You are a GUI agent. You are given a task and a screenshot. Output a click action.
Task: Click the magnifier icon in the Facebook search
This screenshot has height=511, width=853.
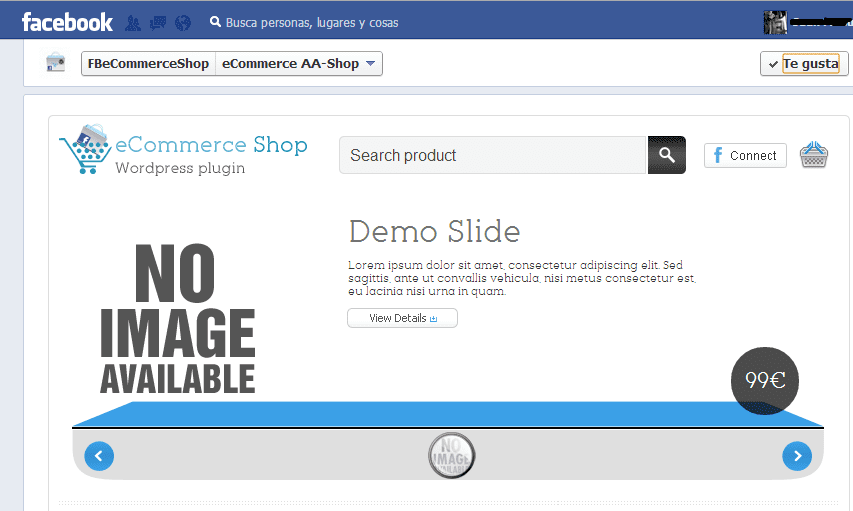[x=215, y=22]
